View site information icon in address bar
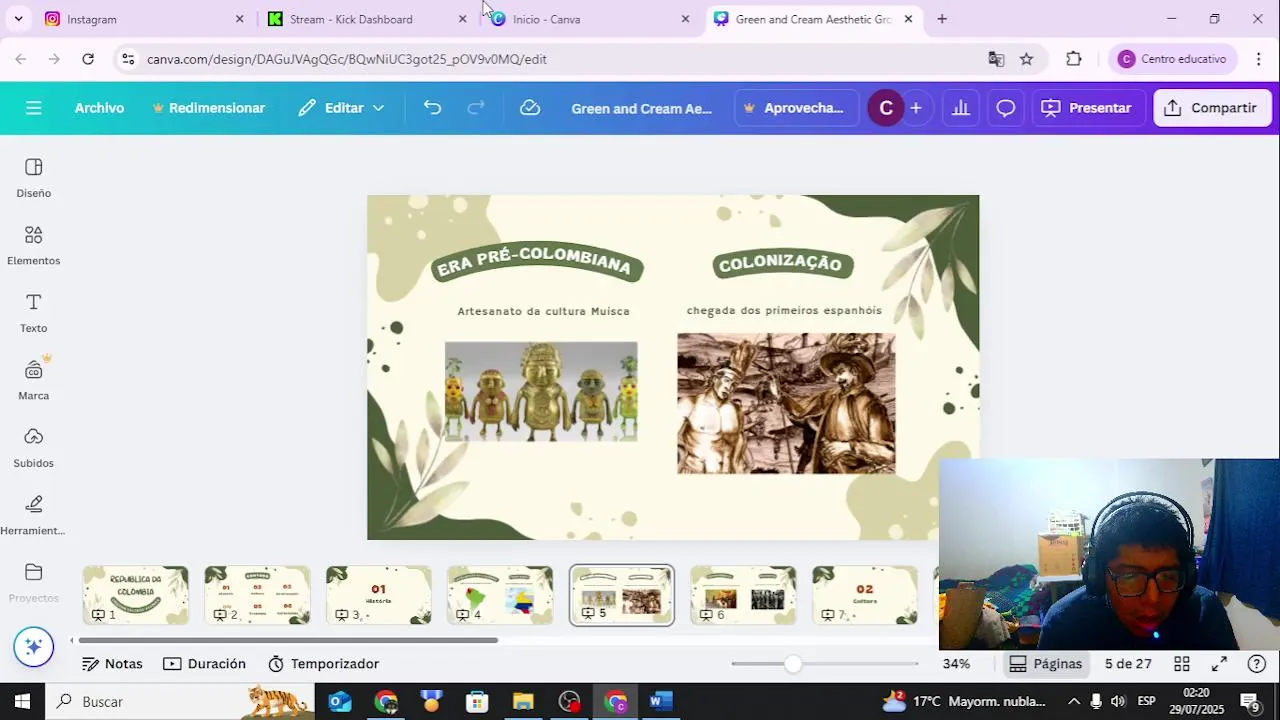 pyautogui.click(x=128, y=59)
